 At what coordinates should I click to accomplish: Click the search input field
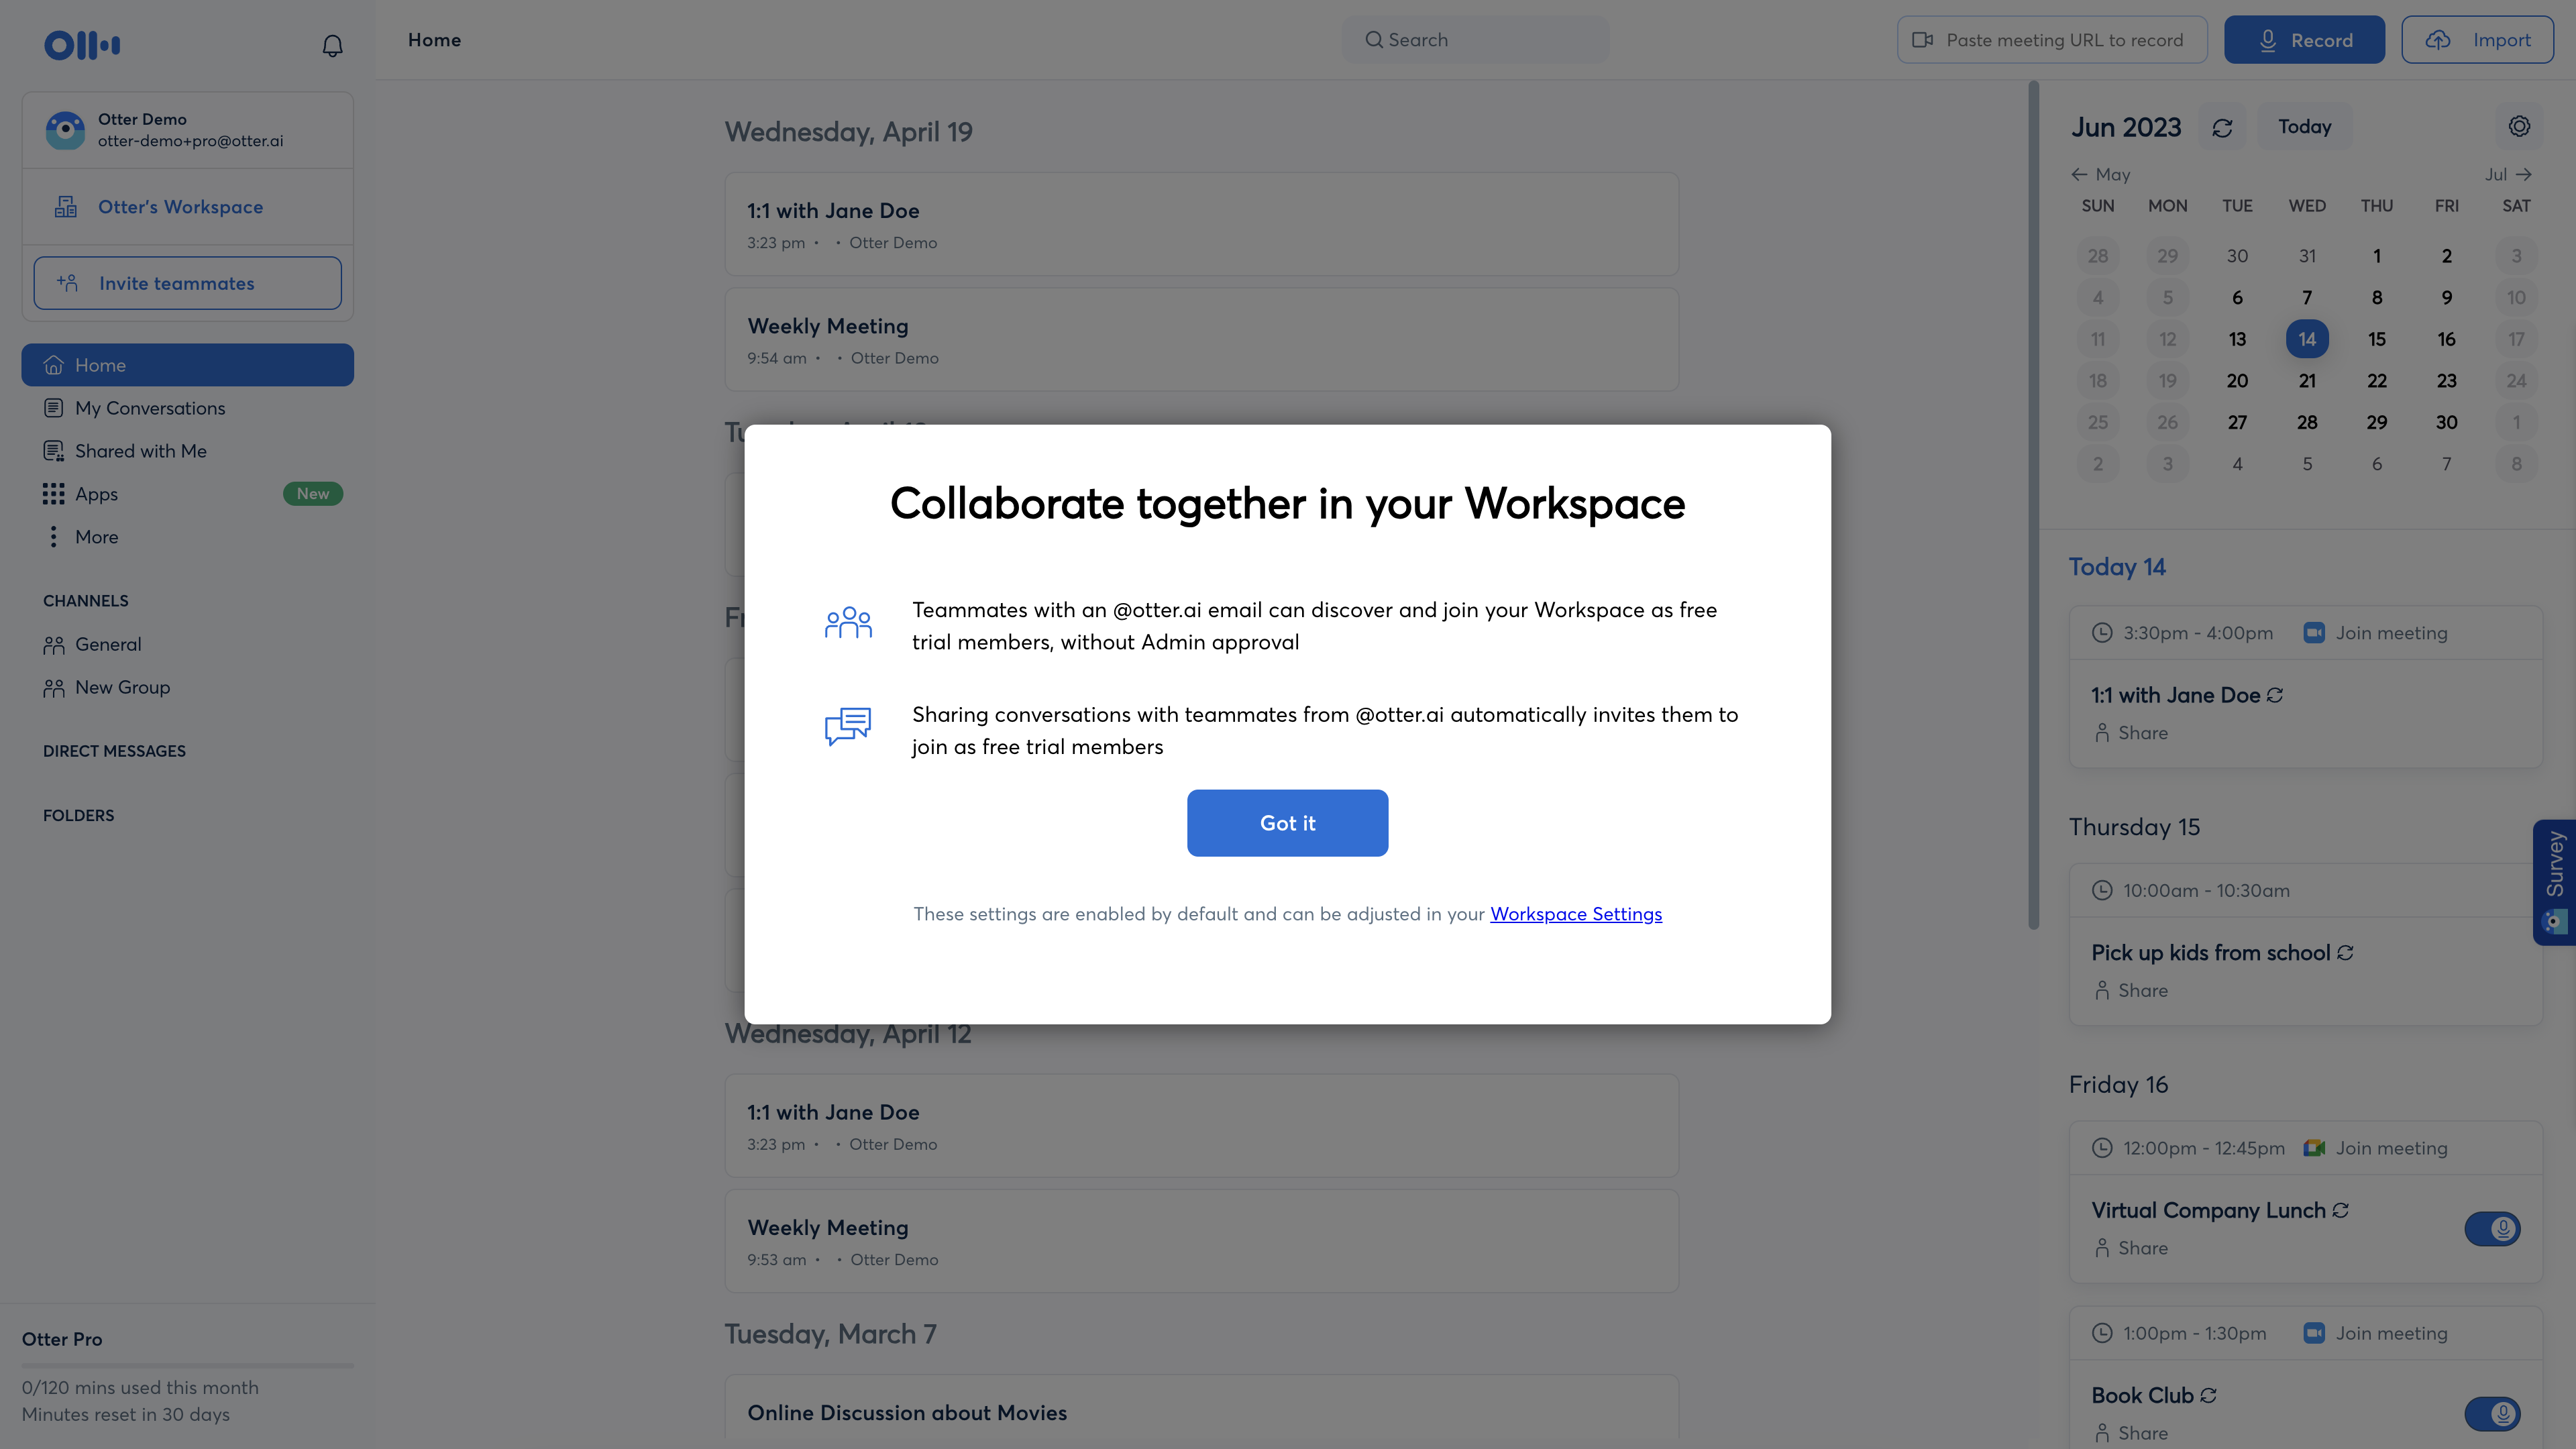tap(1475, 40)
